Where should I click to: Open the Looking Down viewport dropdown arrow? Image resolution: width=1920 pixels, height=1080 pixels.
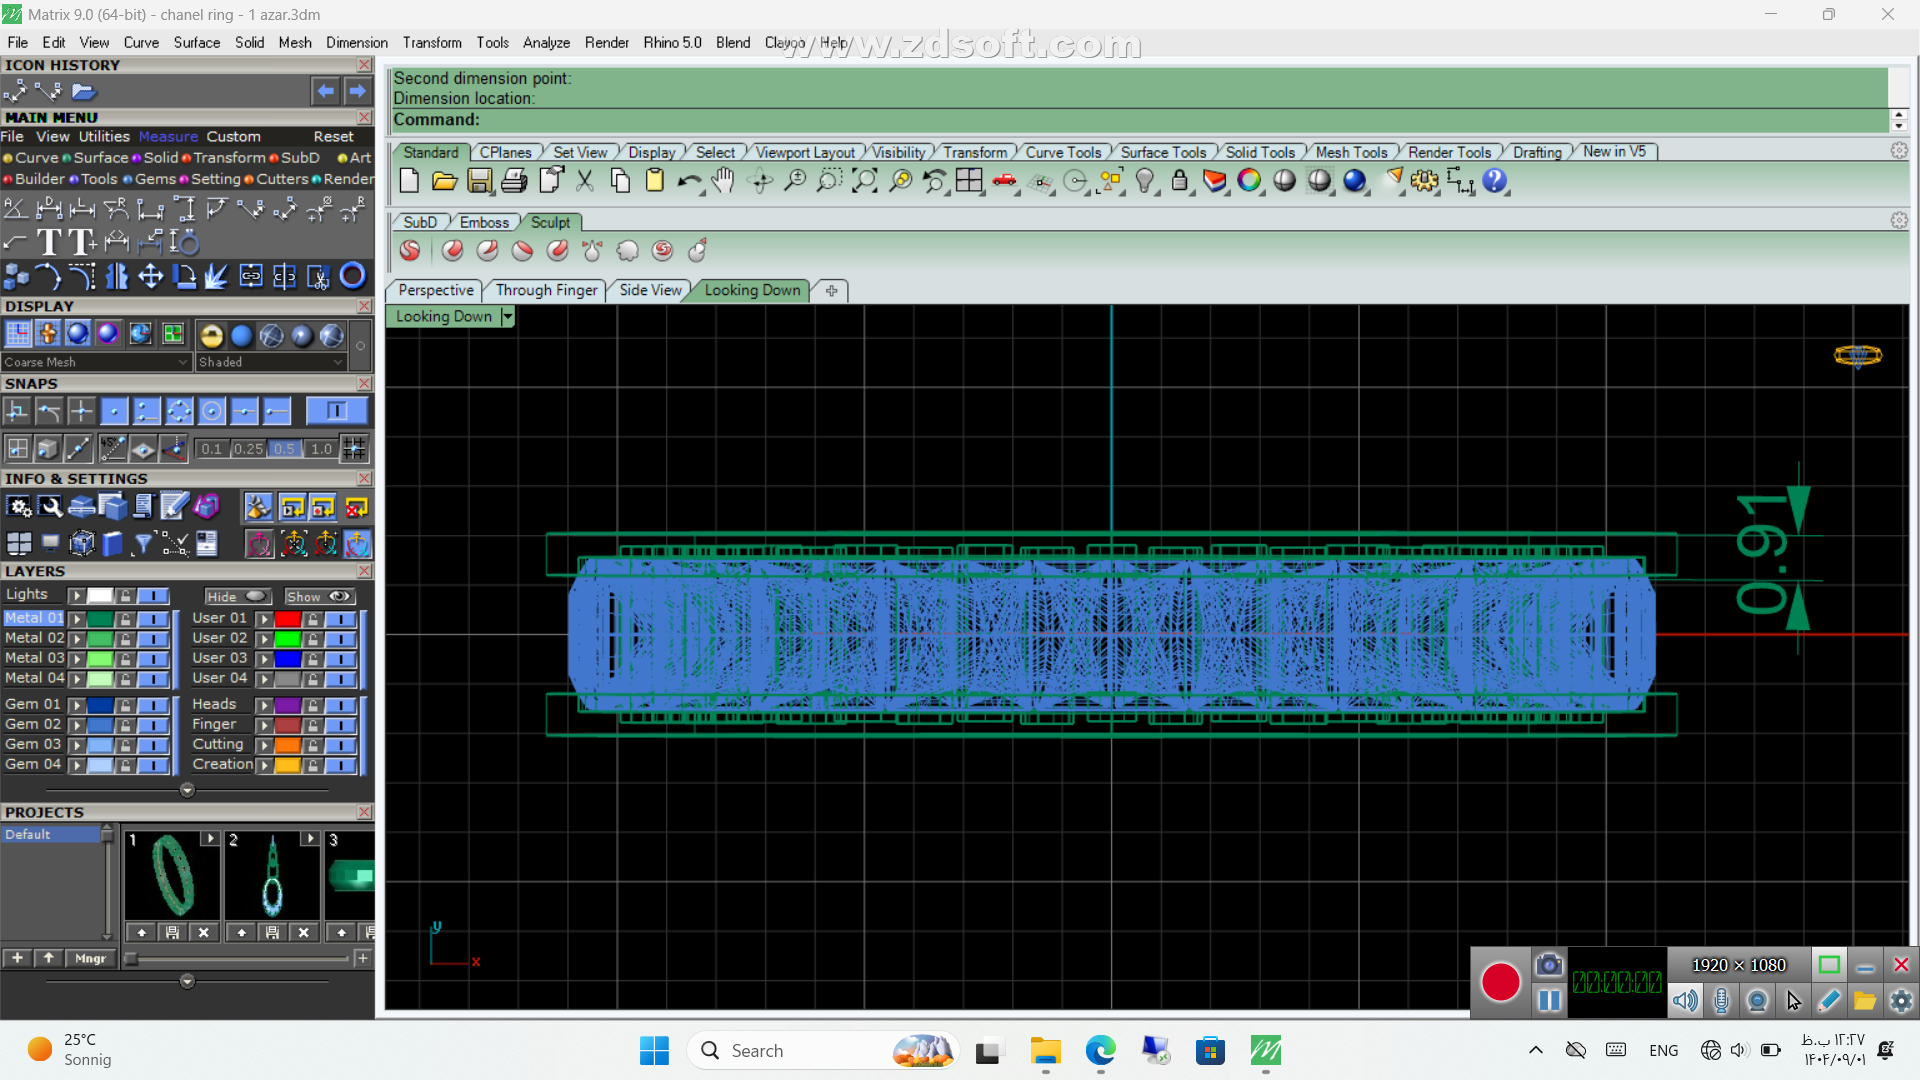[x=508, y=316]
